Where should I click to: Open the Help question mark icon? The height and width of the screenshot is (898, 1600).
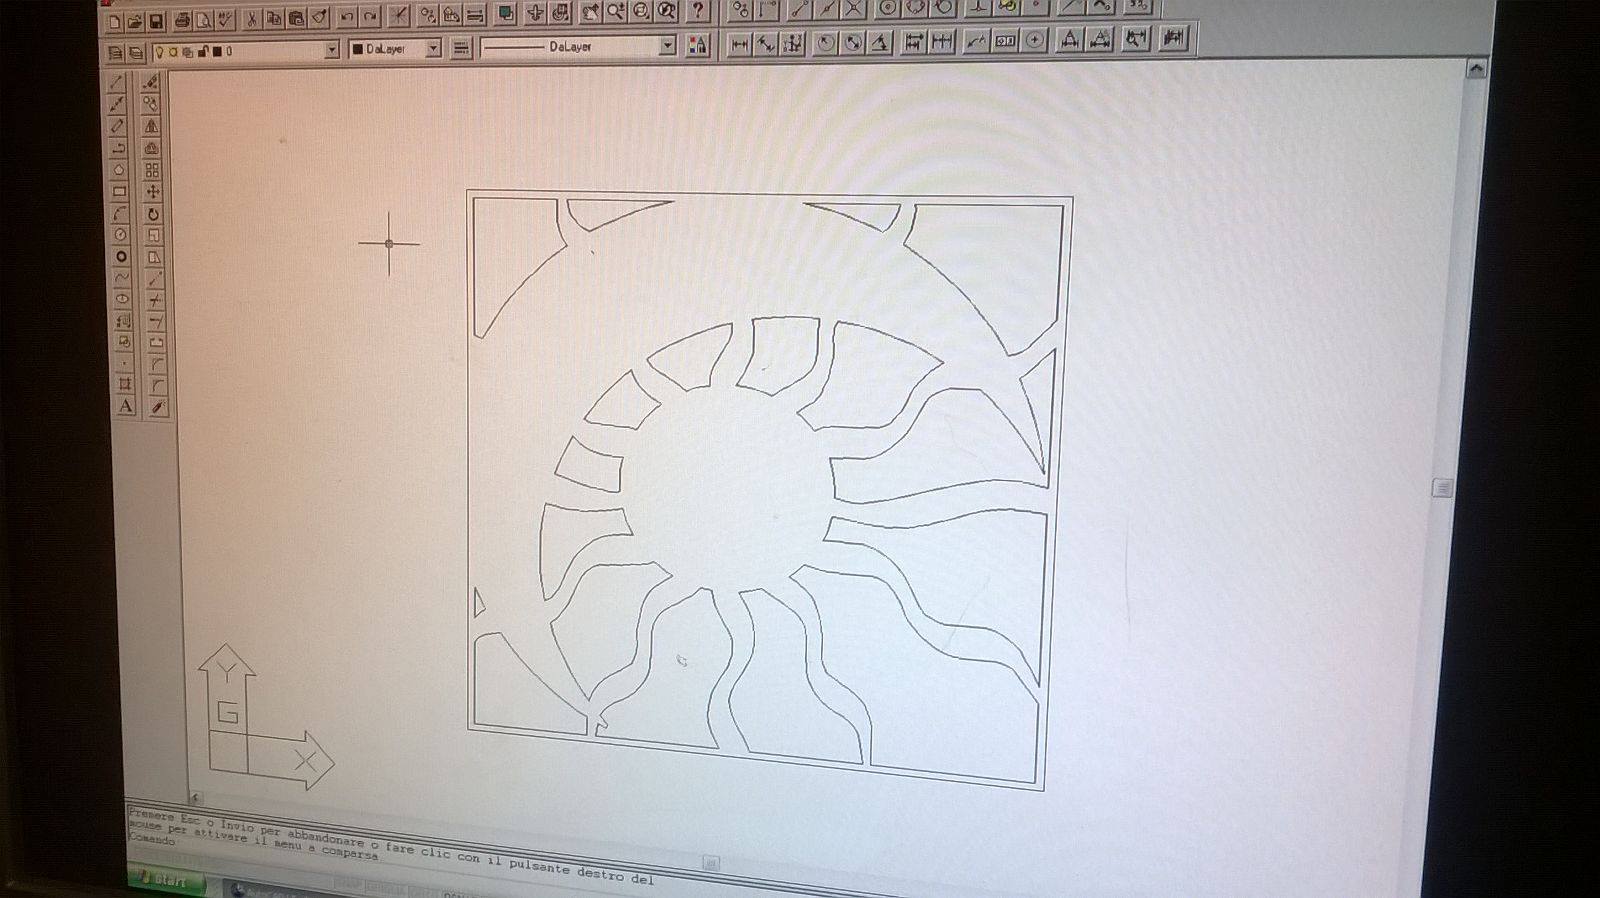click(x=698, y=11)
